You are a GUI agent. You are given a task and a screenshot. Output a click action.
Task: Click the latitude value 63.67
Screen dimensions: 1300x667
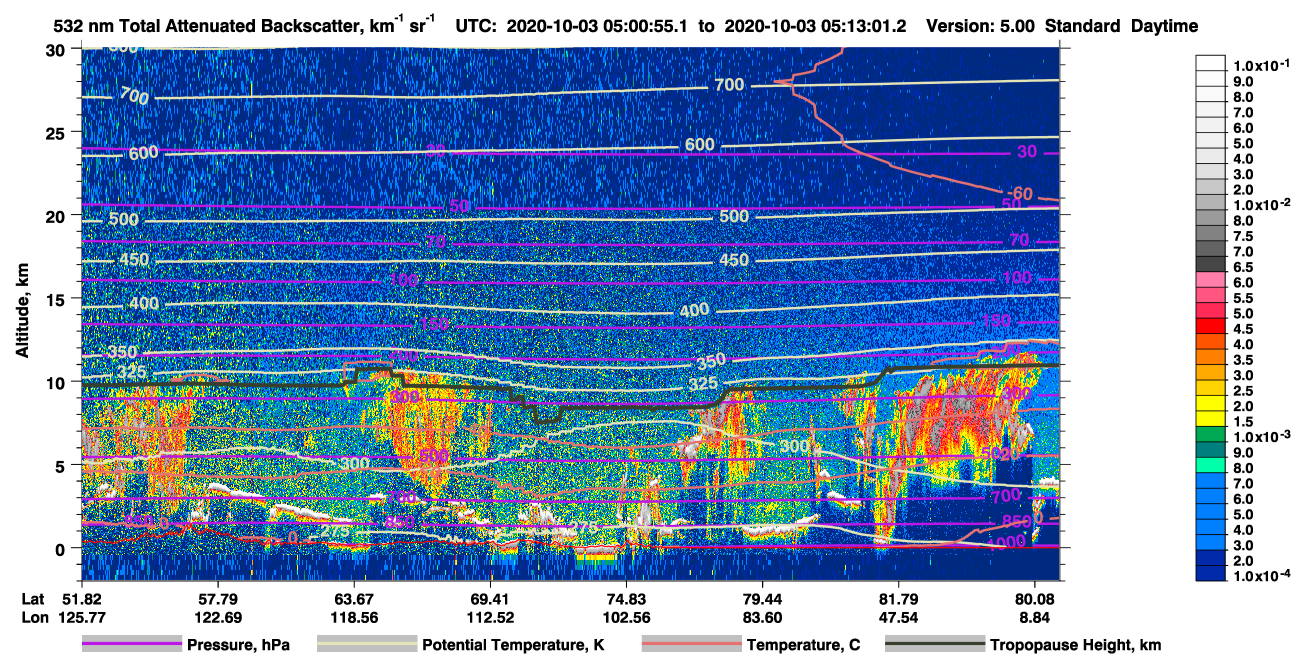[x=353, y=598]
